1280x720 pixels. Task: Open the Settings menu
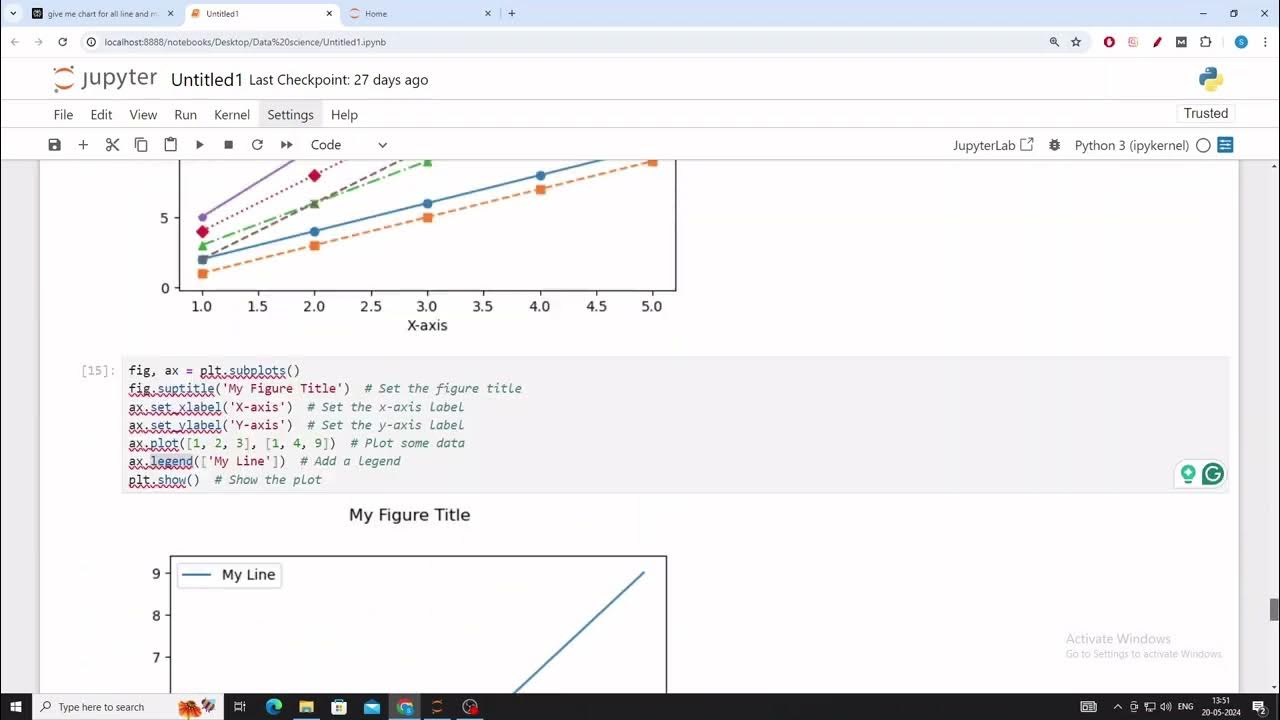click(290, 115)
